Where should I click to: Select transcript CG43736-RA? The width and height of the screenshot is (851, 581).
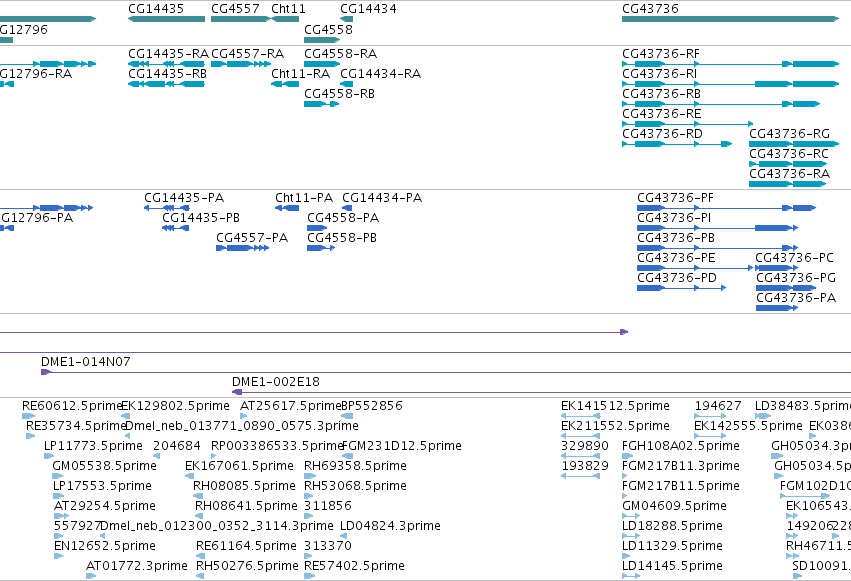tap(789, 174)
